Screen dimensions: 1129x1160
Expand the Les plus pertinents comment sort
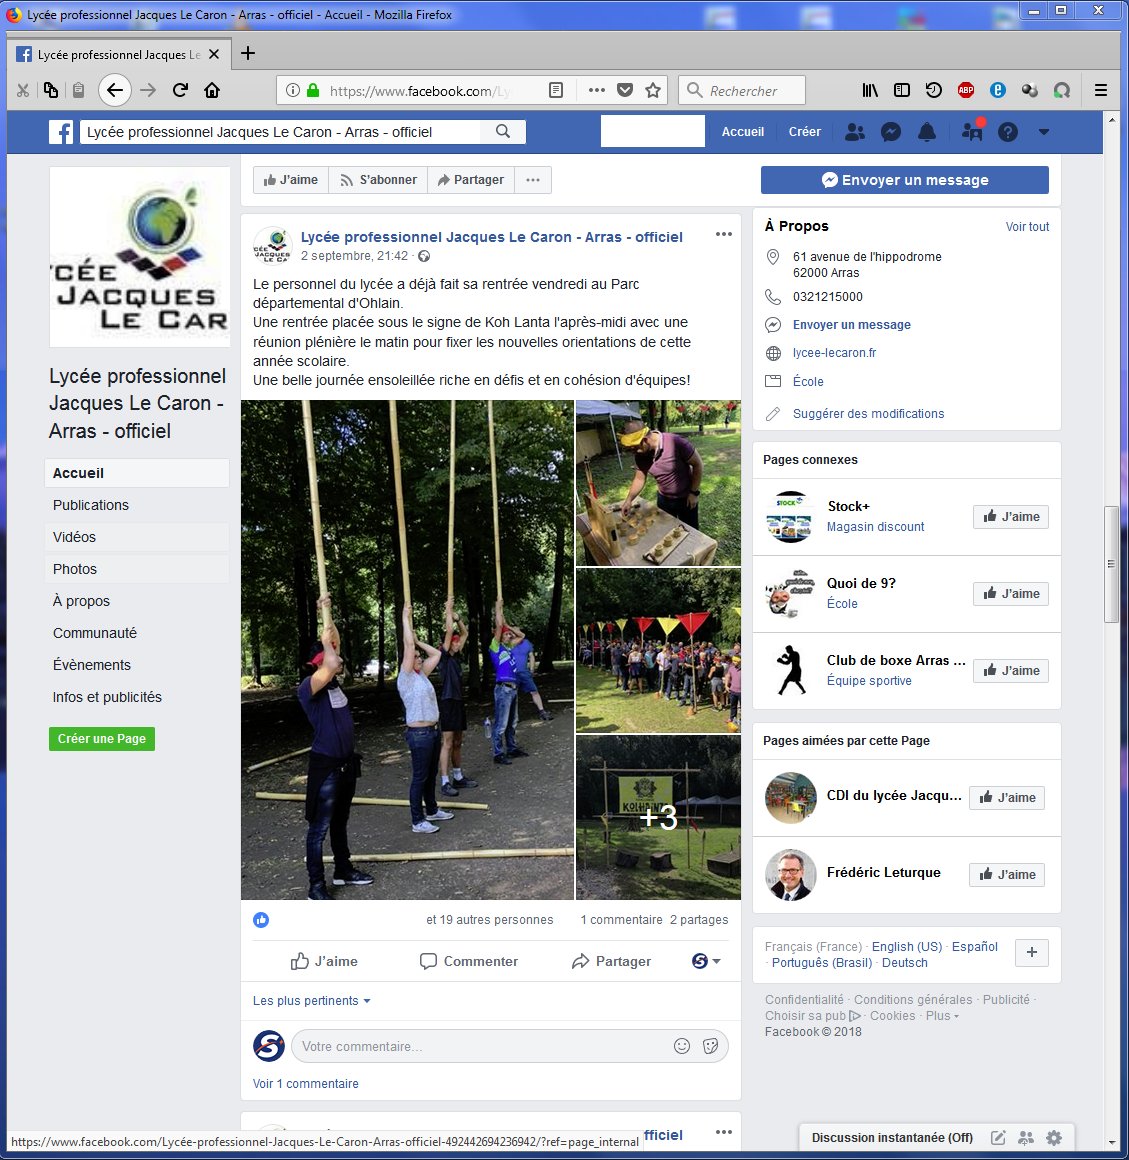coord(311,1000)
